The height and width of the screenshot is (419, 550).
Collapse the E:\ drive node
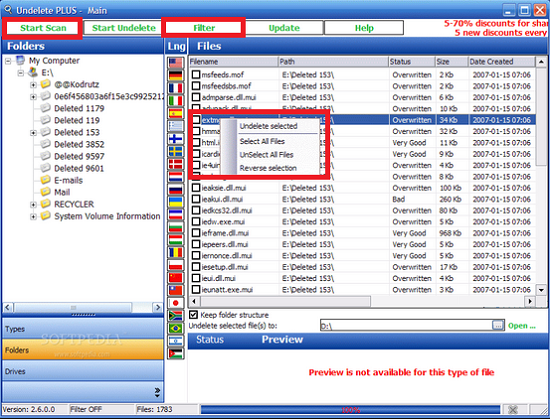click(x=21, y=73)
